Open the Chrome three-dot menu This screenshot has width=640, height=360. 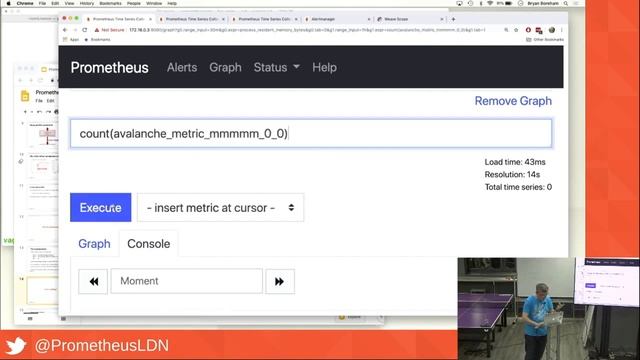(562, 30)
